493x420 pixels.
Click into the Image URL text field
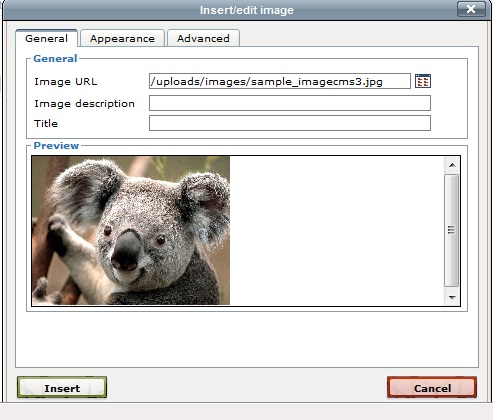[x=280, y=81]
